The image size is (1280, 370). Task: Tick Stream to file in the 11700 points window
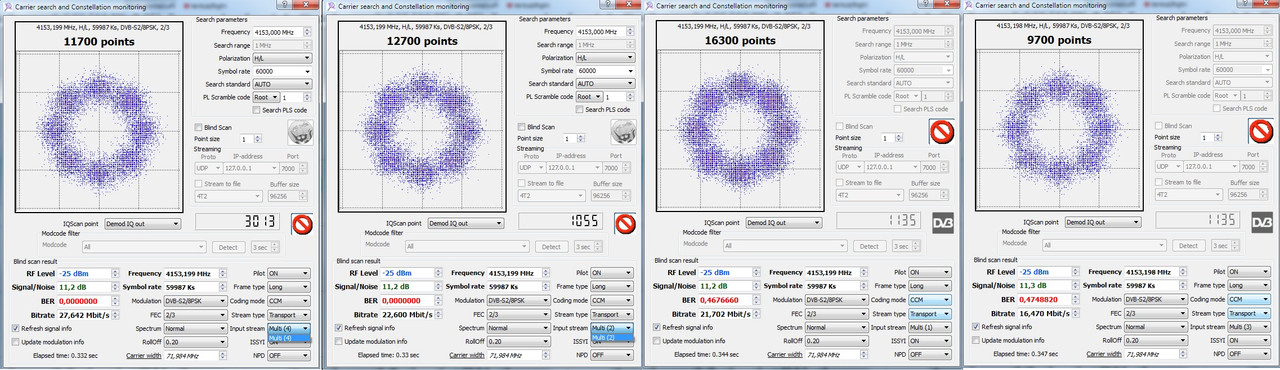click(198, 183)
